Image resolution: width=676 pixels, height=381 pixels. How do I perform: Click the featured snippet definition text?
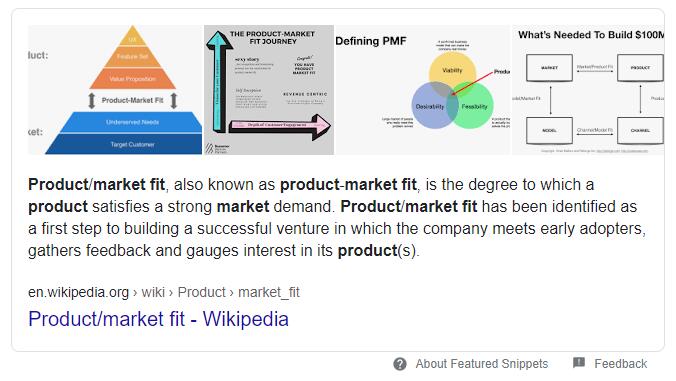tap(337, 217)
